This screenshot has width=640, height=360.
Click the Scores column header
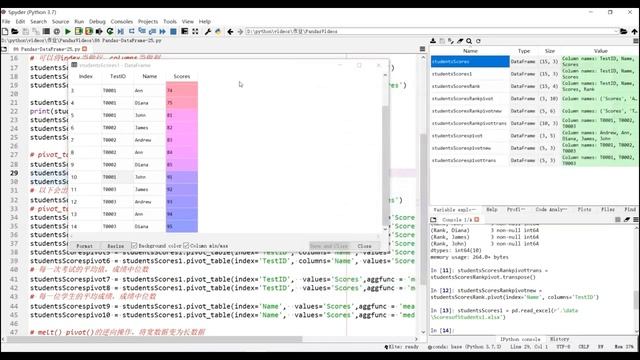click(x=182, y=76)
